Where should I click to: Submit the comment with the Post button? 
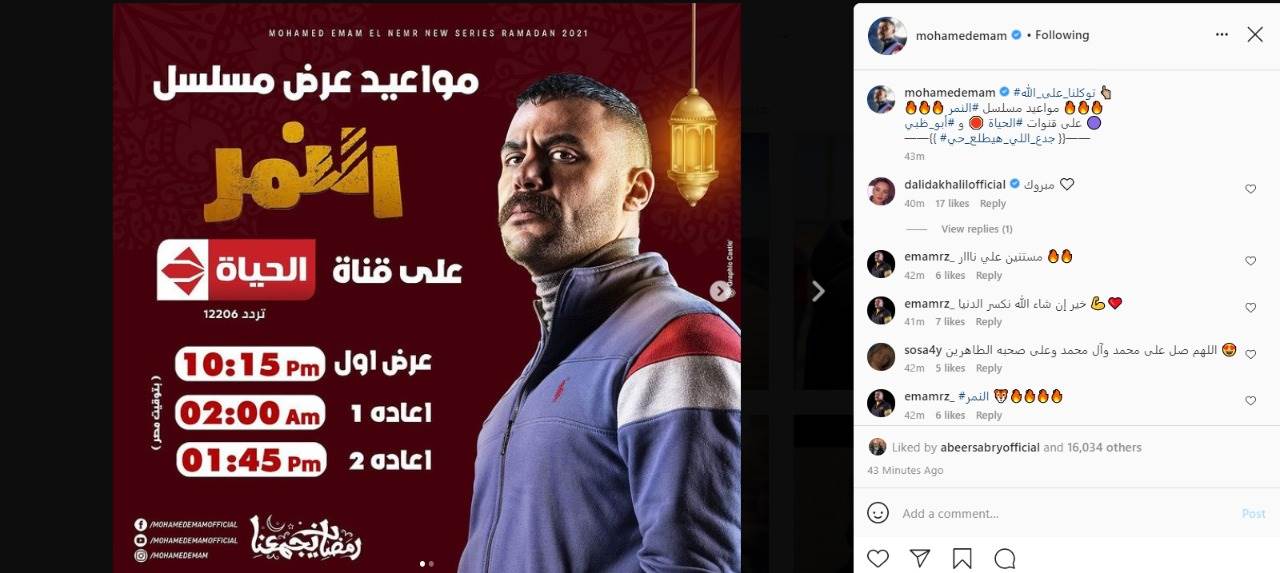point(1253,513)
